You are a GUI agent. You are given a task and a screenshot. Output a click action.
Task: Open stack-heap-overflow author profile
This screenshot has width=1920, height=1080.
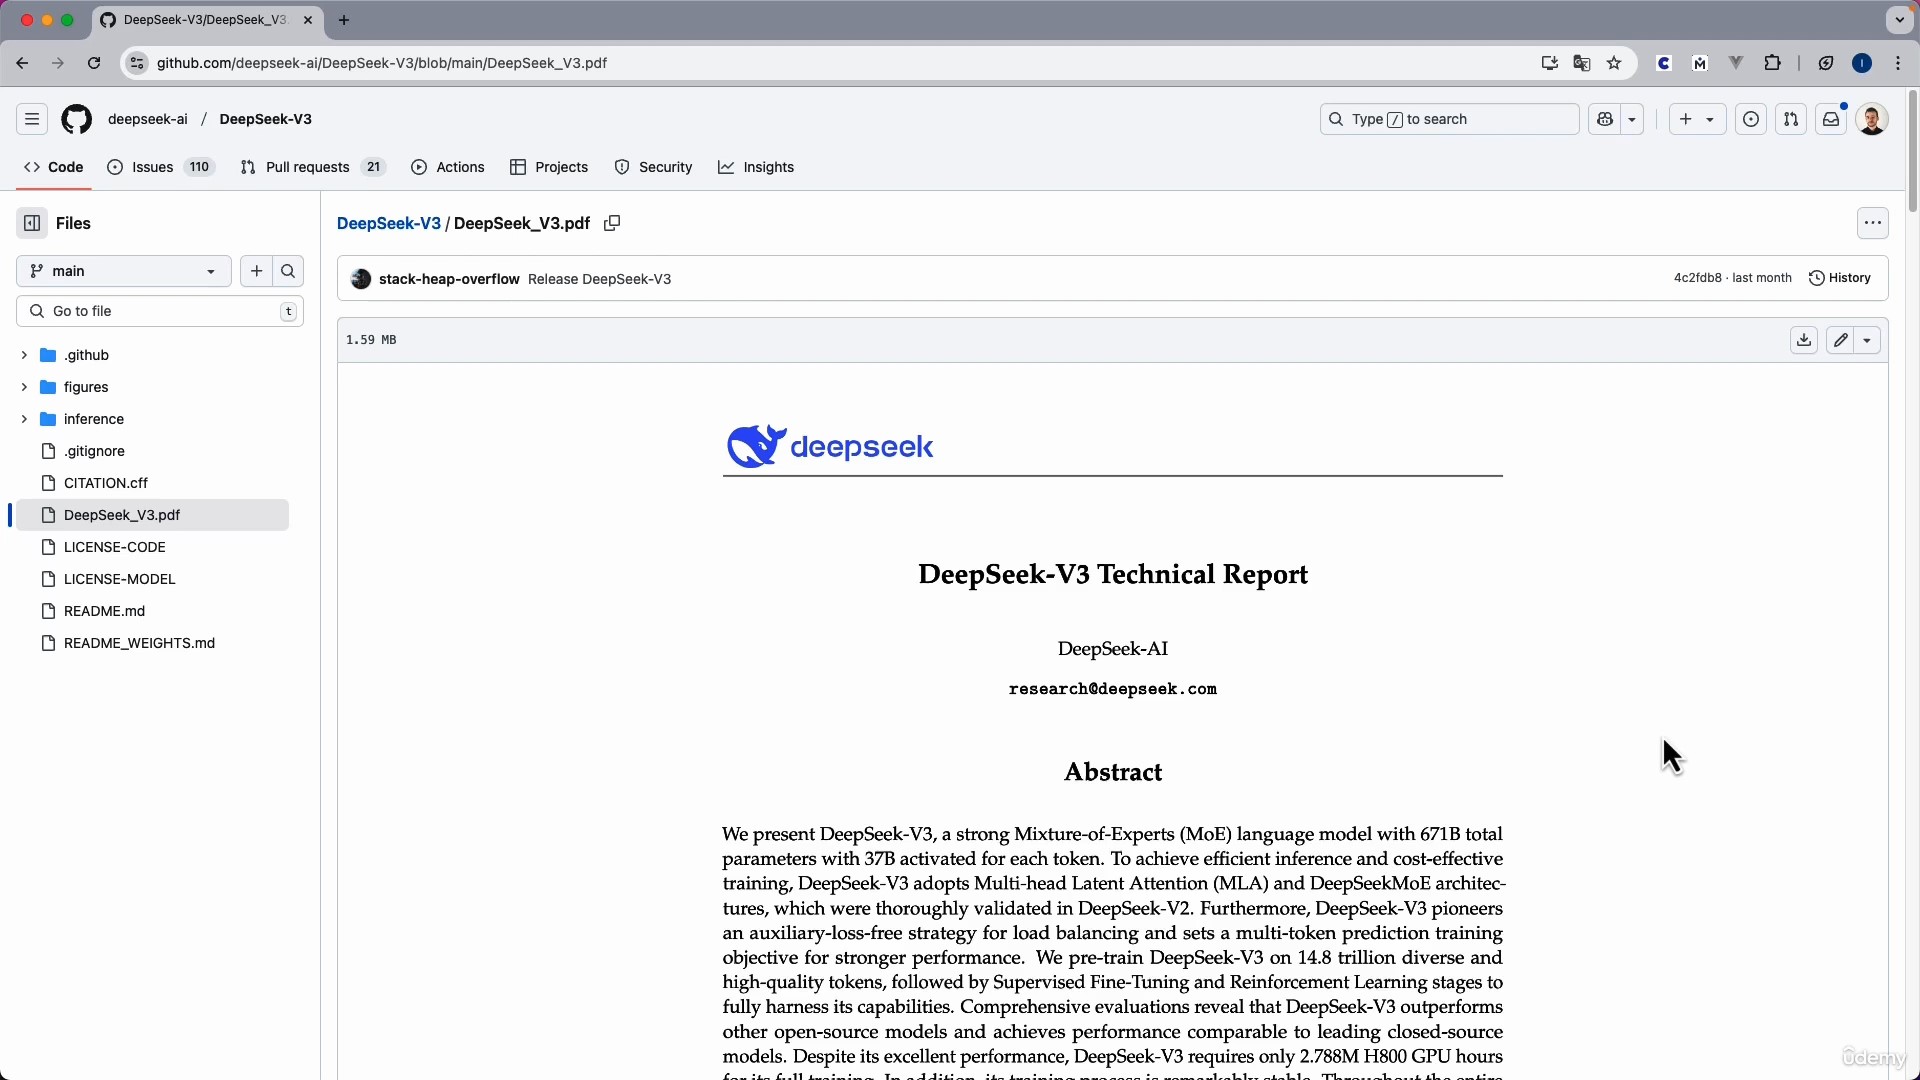[x=449, y=279]
